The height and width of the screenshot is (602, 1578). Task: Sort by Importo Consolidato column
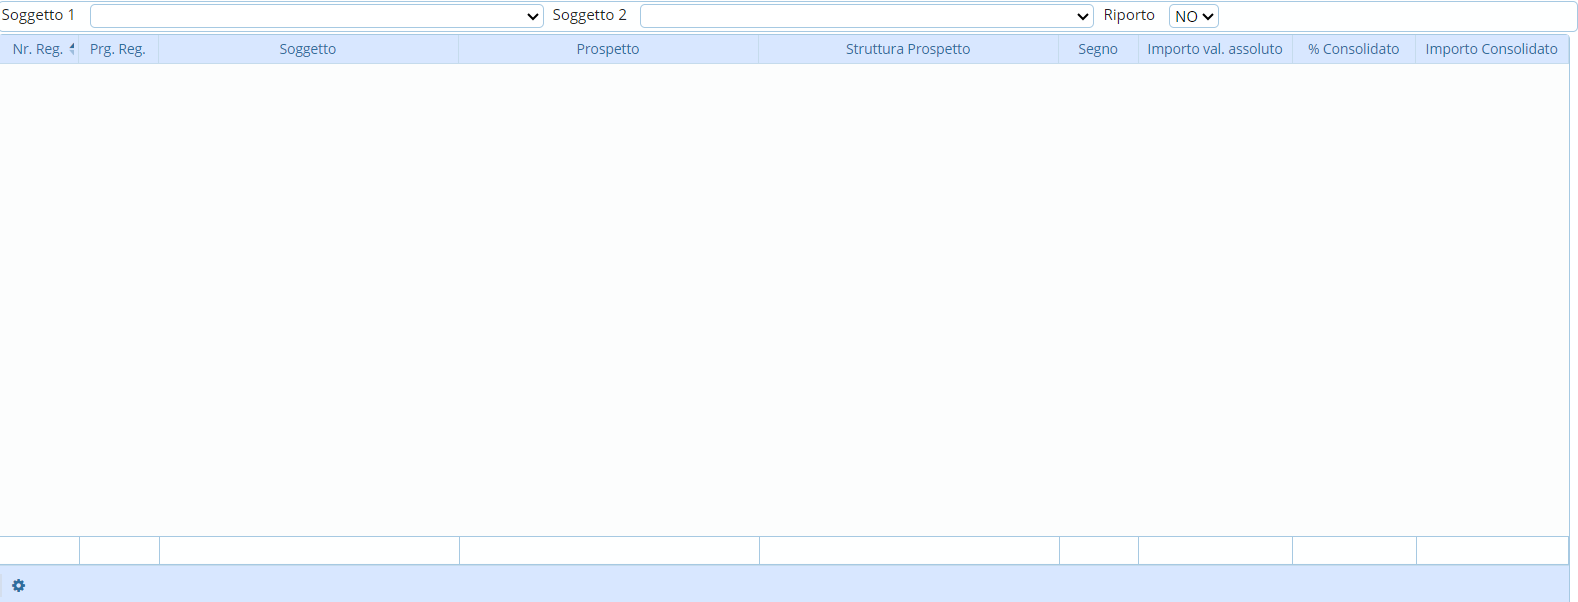(x=1491, y=49)
